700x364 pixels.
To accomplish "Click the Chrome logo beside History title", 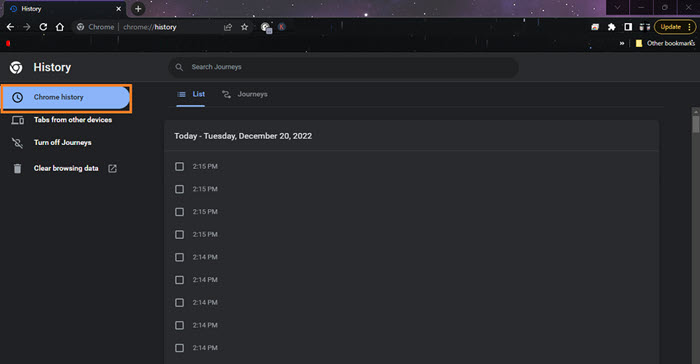I will [x=16, y=67].
